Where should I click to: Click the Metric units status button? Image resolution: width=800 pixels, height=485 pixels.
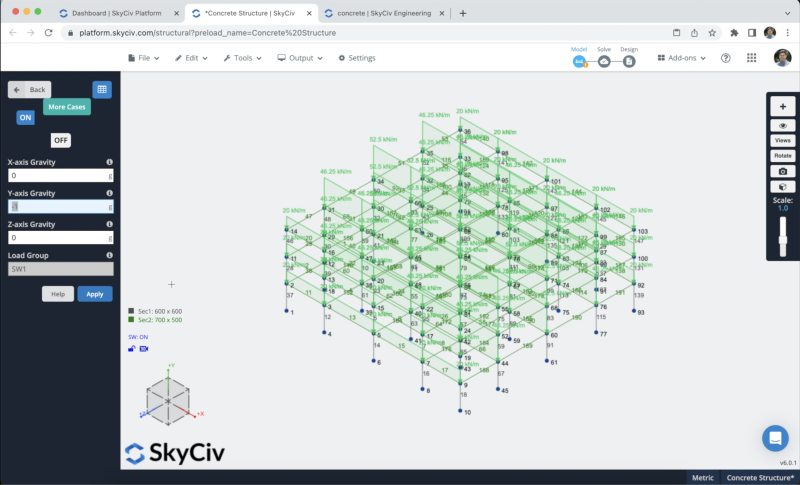pyautogui.click(x=703, y=478)
